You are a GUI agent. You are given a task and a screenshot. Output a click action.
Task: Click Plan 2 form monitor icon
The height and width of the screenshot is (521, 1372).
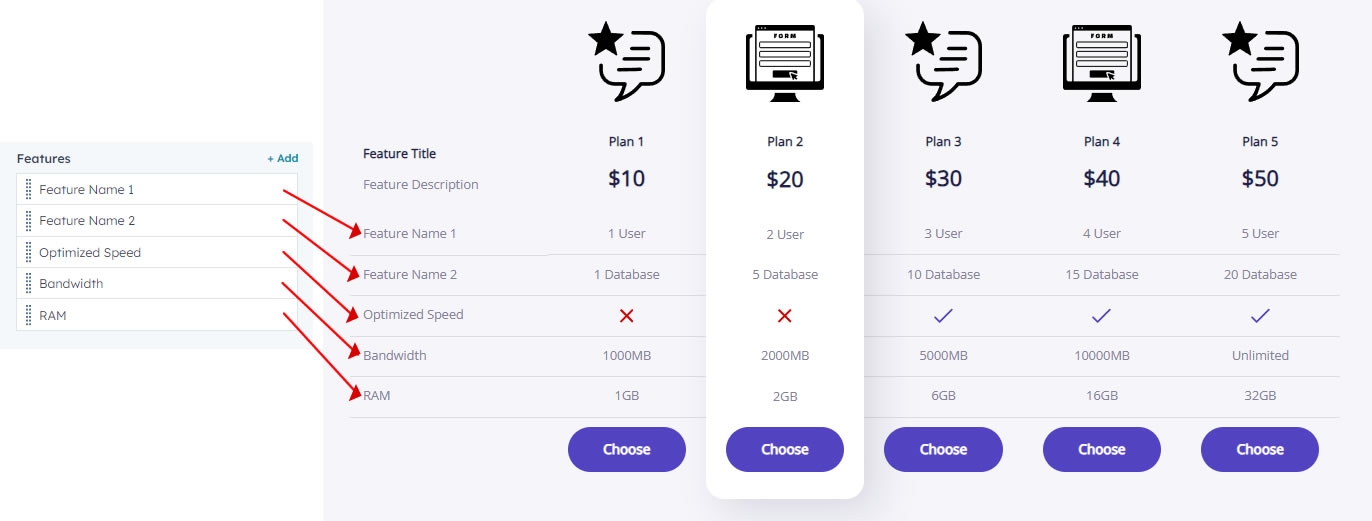click(785, 63)
